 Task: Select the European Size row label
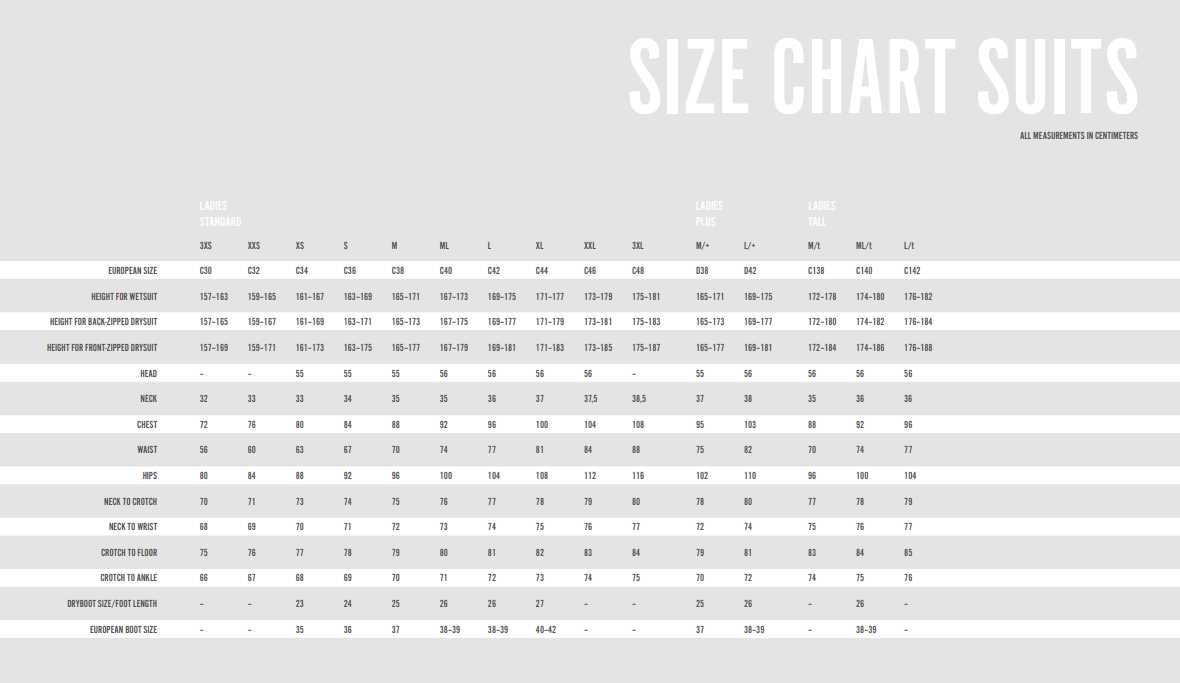(x=133, y=271)
